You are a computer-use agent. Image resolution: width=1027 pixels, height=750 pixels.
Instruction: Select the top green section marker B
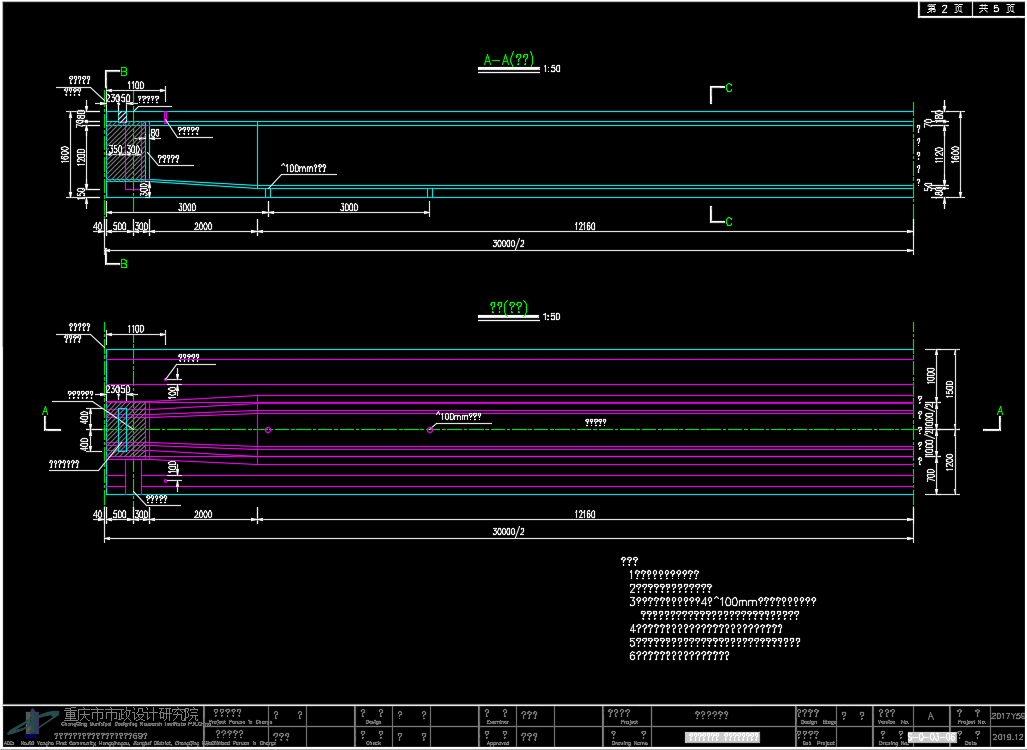123,71
